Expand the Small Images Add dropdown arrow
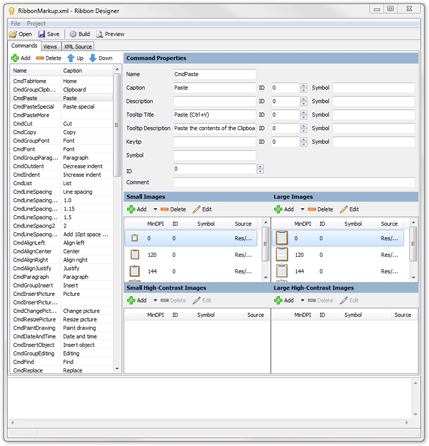Screen dimensions: 429x446 (155, 209)
